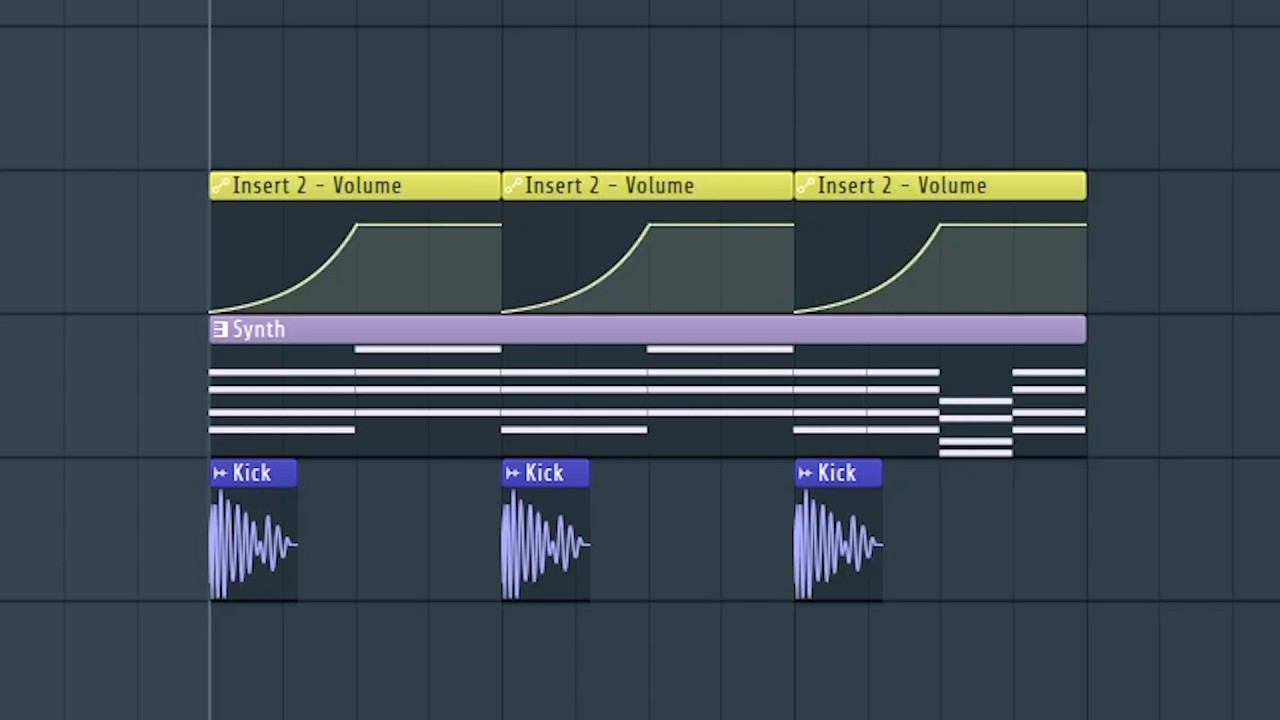Click the first Kick clip's audio icon
The height and width of the screenshot is (720, 1280).
coord(220,473)
